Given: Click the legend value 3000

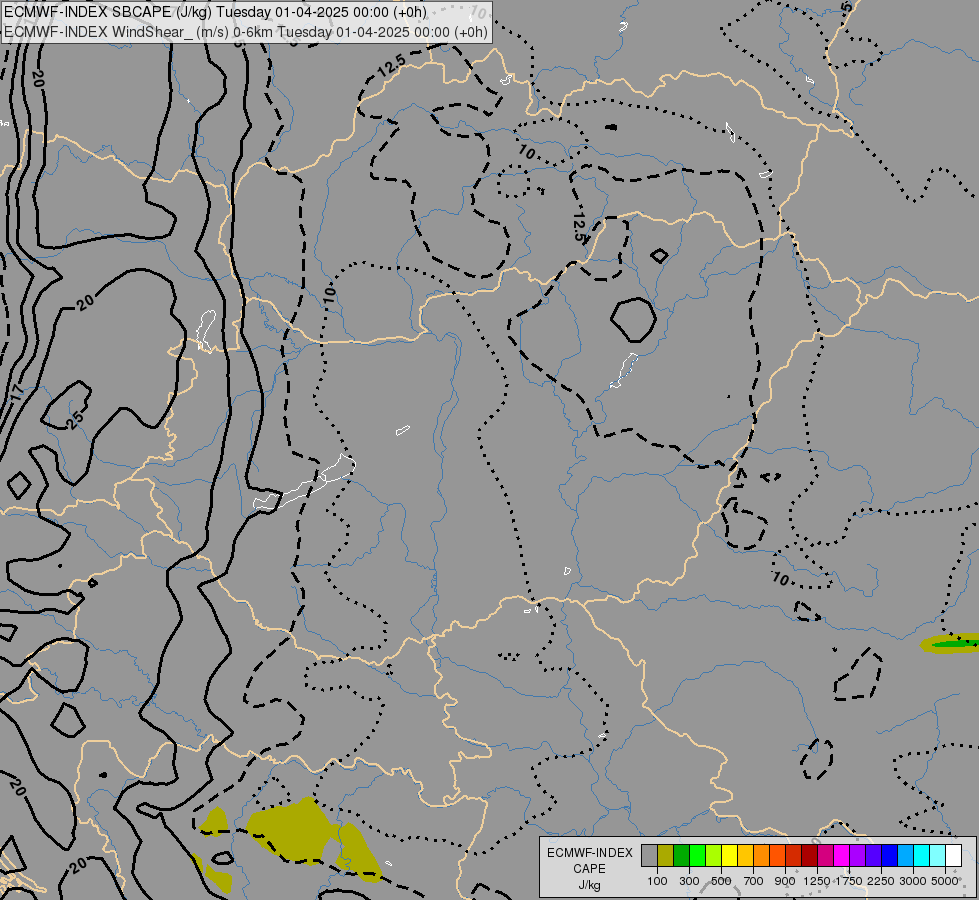Looking at the screenshot, I should (x=913, y=881).
